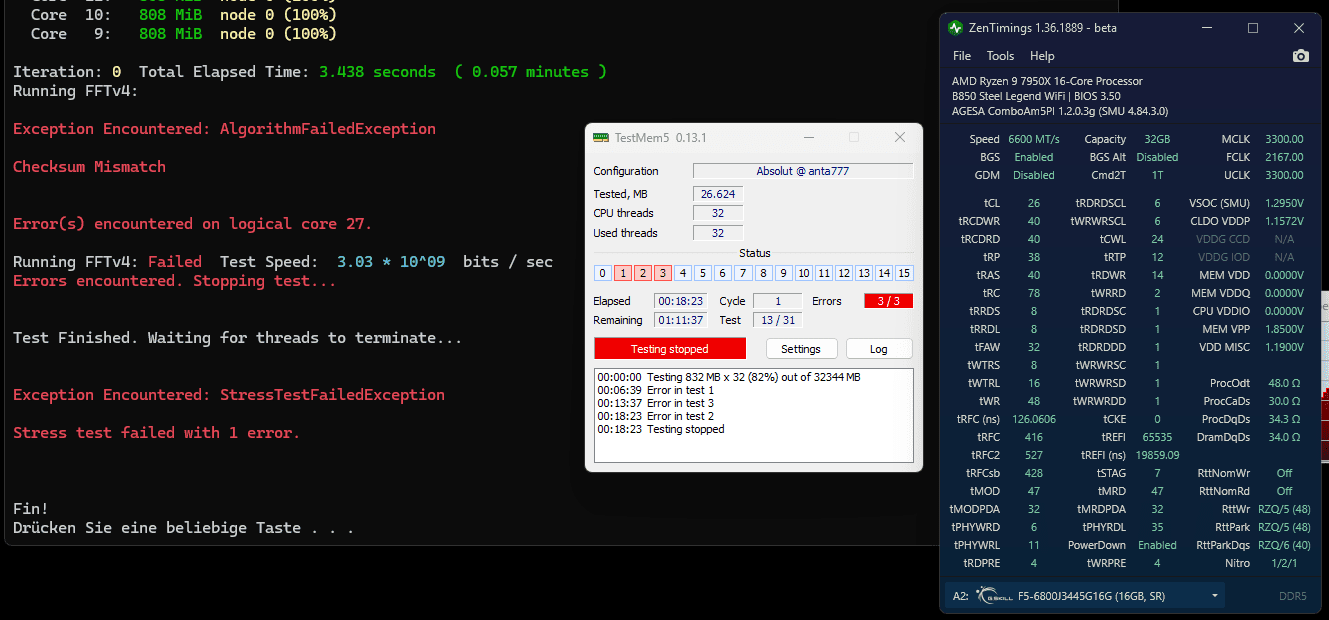Click the PowerDown value Enabled
The image size is (1329, 620).
click(1157, 545)
